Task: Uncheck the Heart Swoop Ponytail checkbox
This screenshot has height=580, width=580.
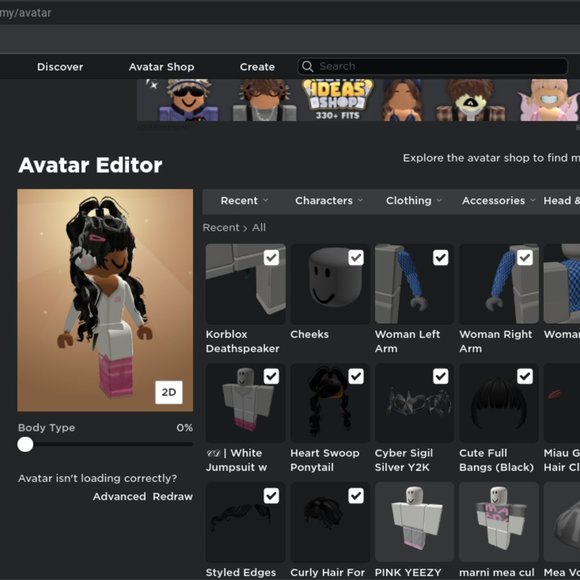Action: (356, 376)
